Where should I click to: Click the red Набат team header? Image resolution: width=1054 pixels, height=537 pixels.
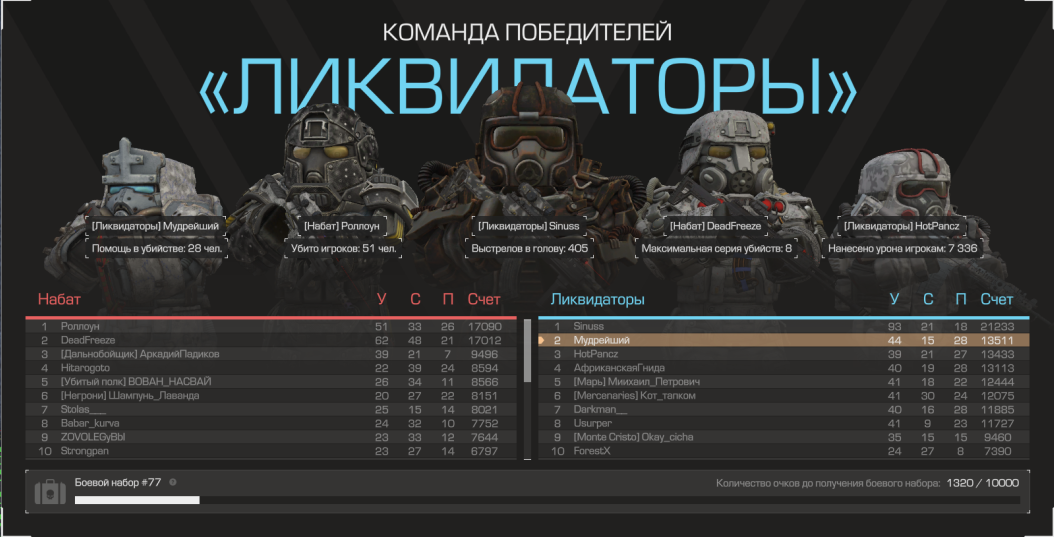pyautogui.click(x=59, y=299)
